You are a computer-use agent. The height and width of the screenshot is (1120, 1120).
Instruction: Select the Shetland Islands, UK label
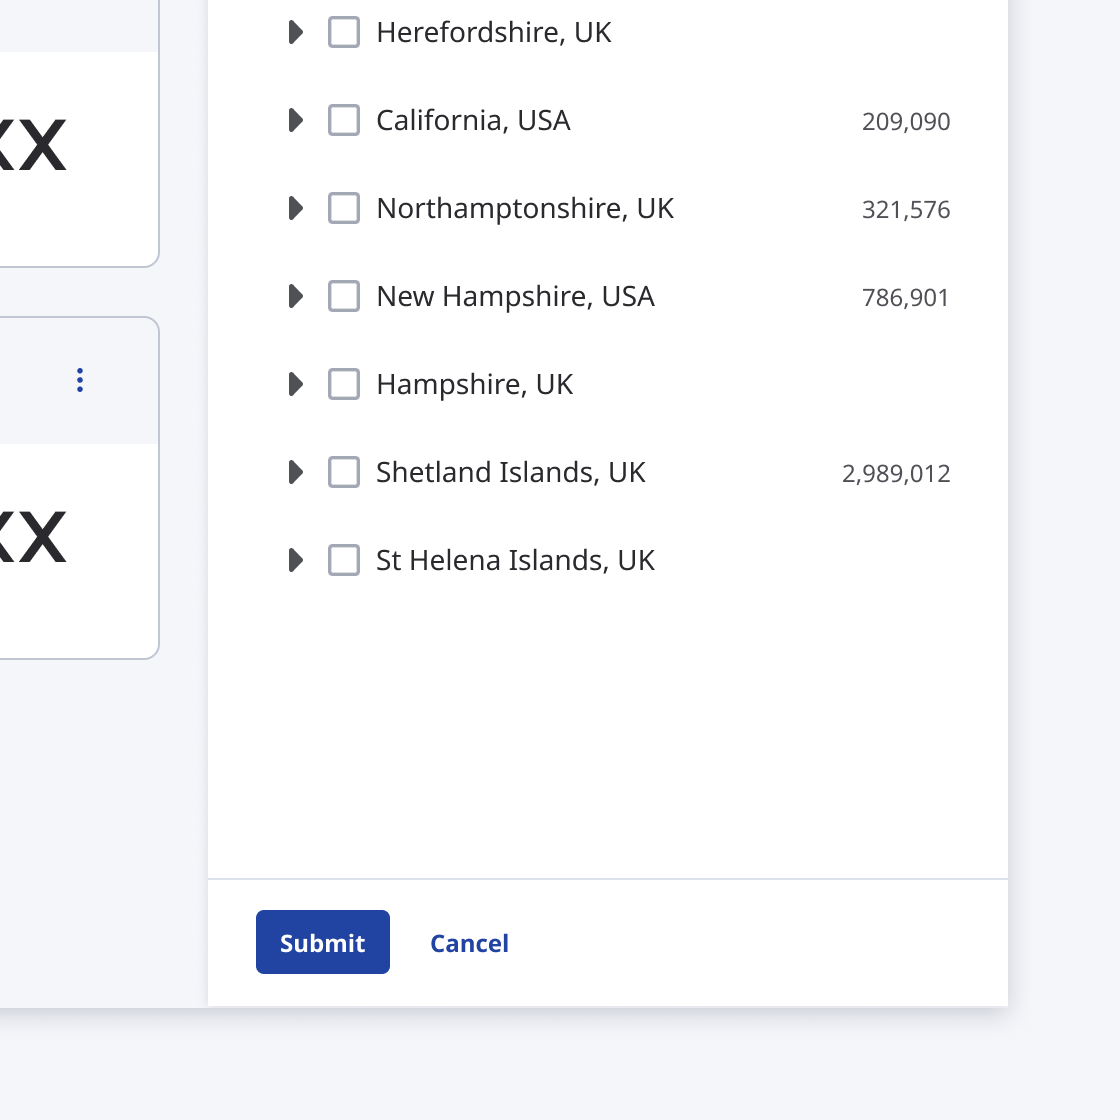511,472
